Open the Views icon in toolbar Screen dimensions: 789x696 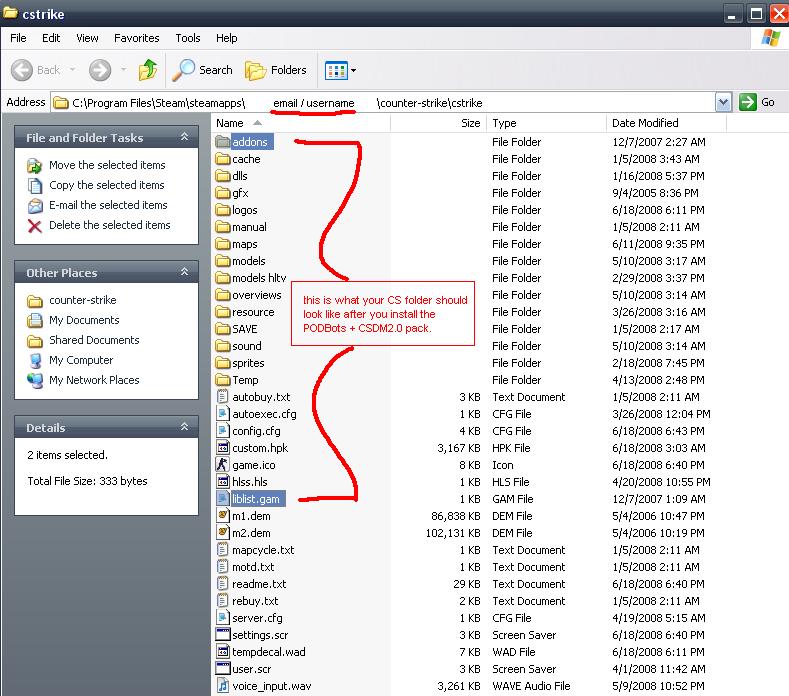coord(336,70)
